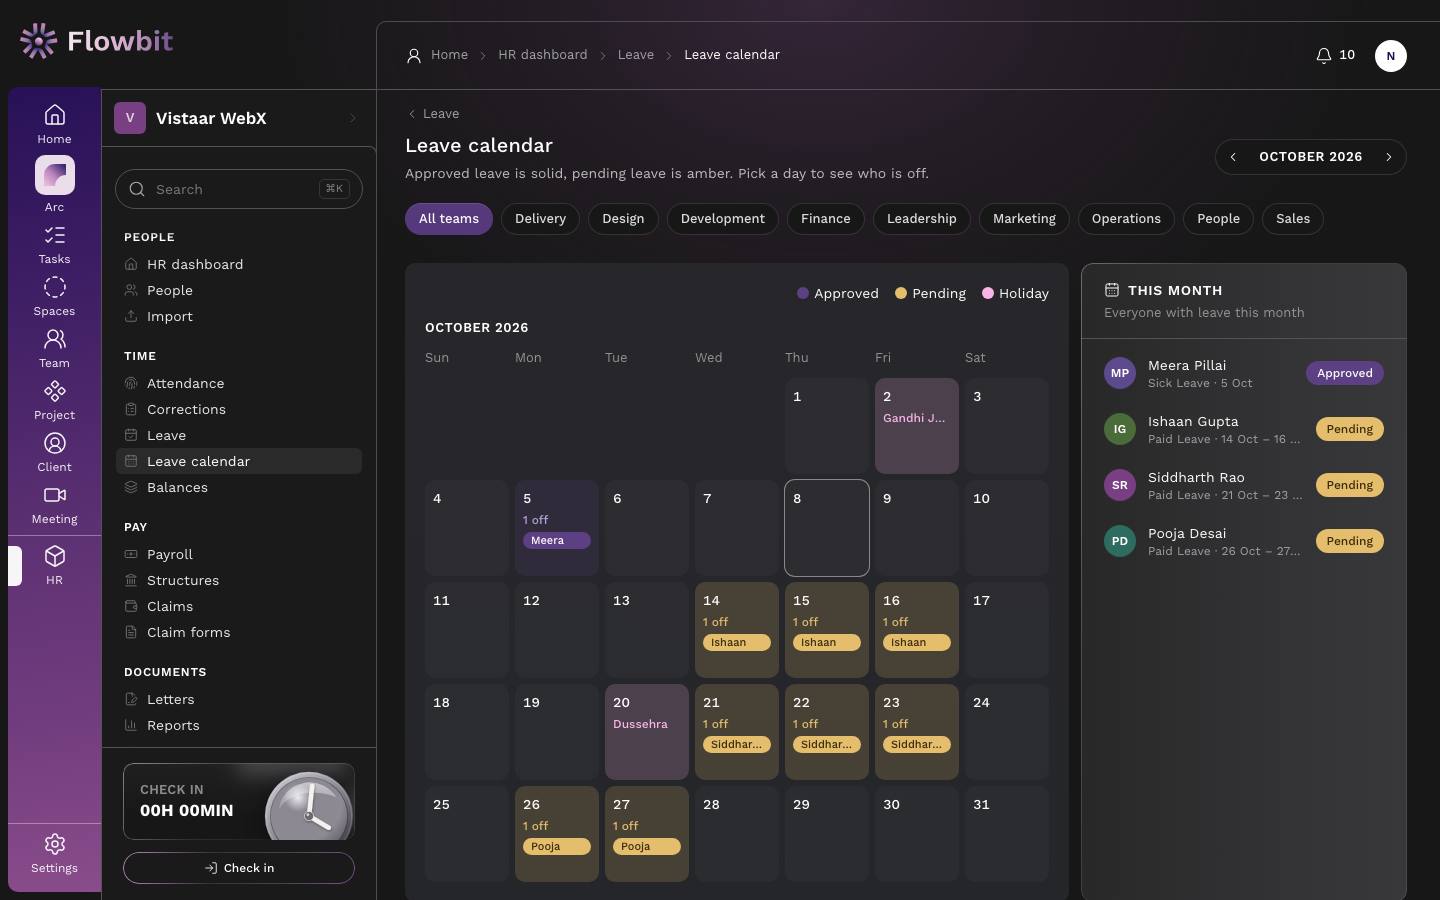Screen dimensions: 1440x900
Task: Filter by Development team
Action: pyautogui.click(x=723, y=219)
